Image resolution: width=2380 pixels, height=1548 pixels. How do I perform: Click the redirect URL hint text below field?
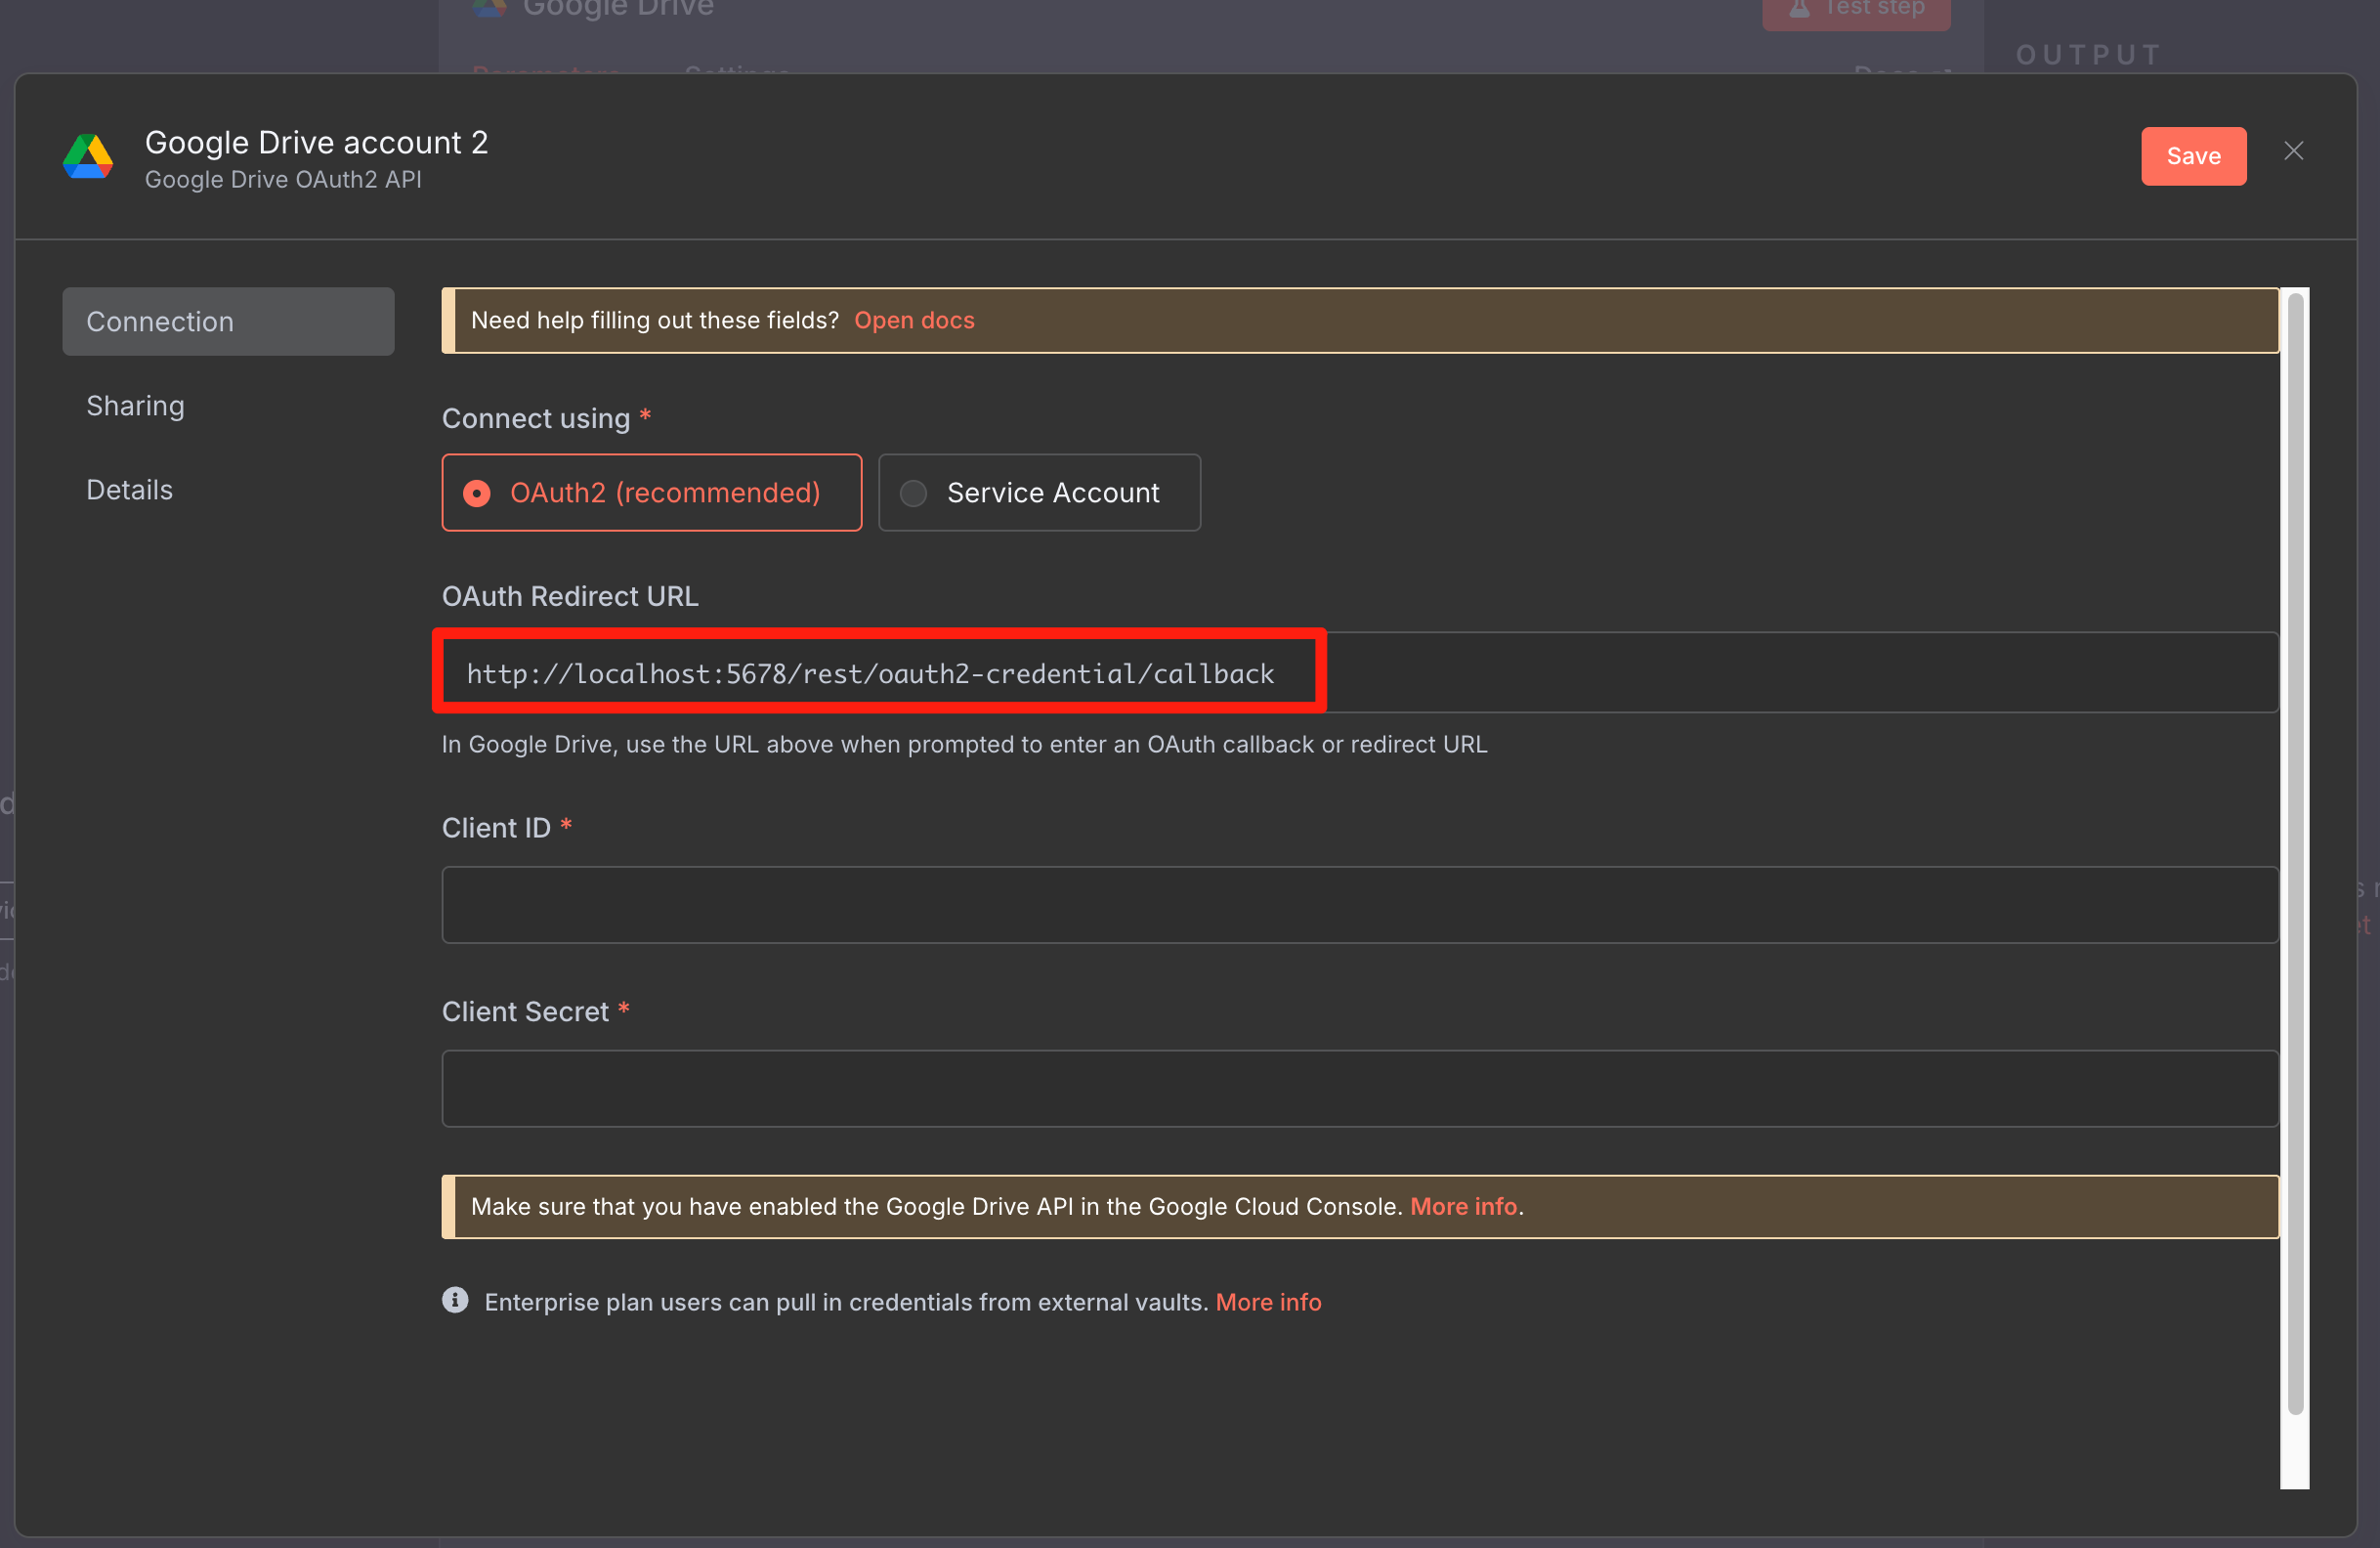(964, 744)
